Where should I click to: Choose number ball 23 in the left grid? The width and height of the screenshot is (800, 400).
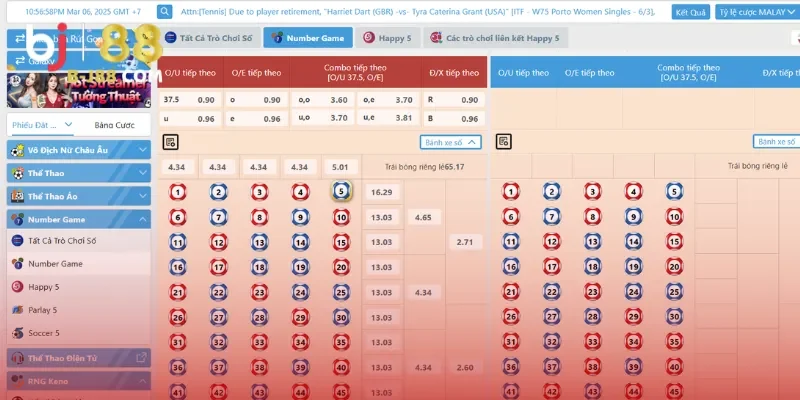point(259,292)
